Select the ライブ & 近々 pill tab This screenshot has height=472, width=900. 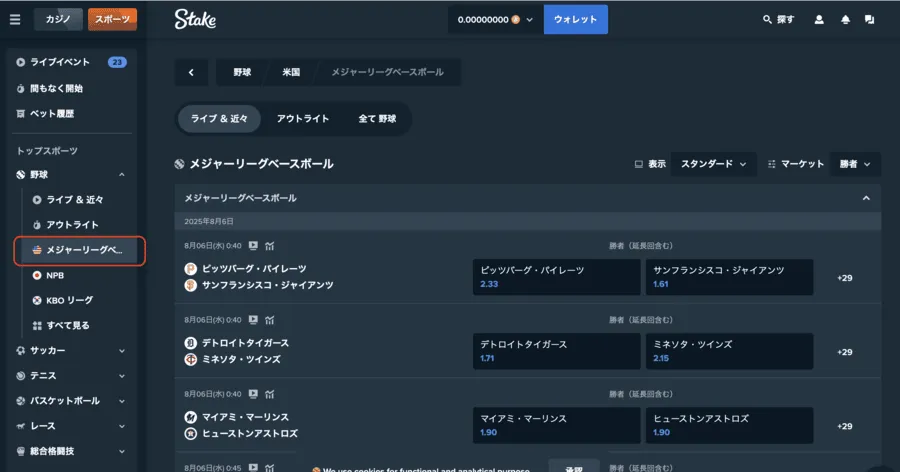(219, 119)
